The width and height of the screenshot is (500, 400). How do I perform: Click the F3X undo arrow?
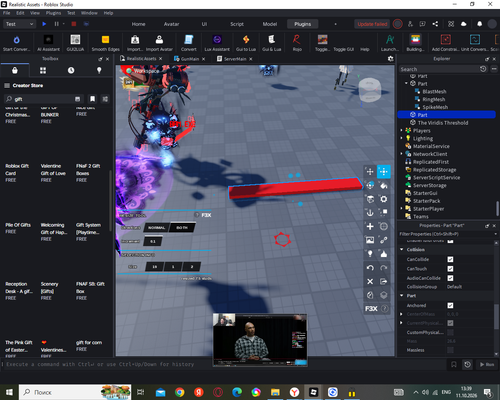370,268
